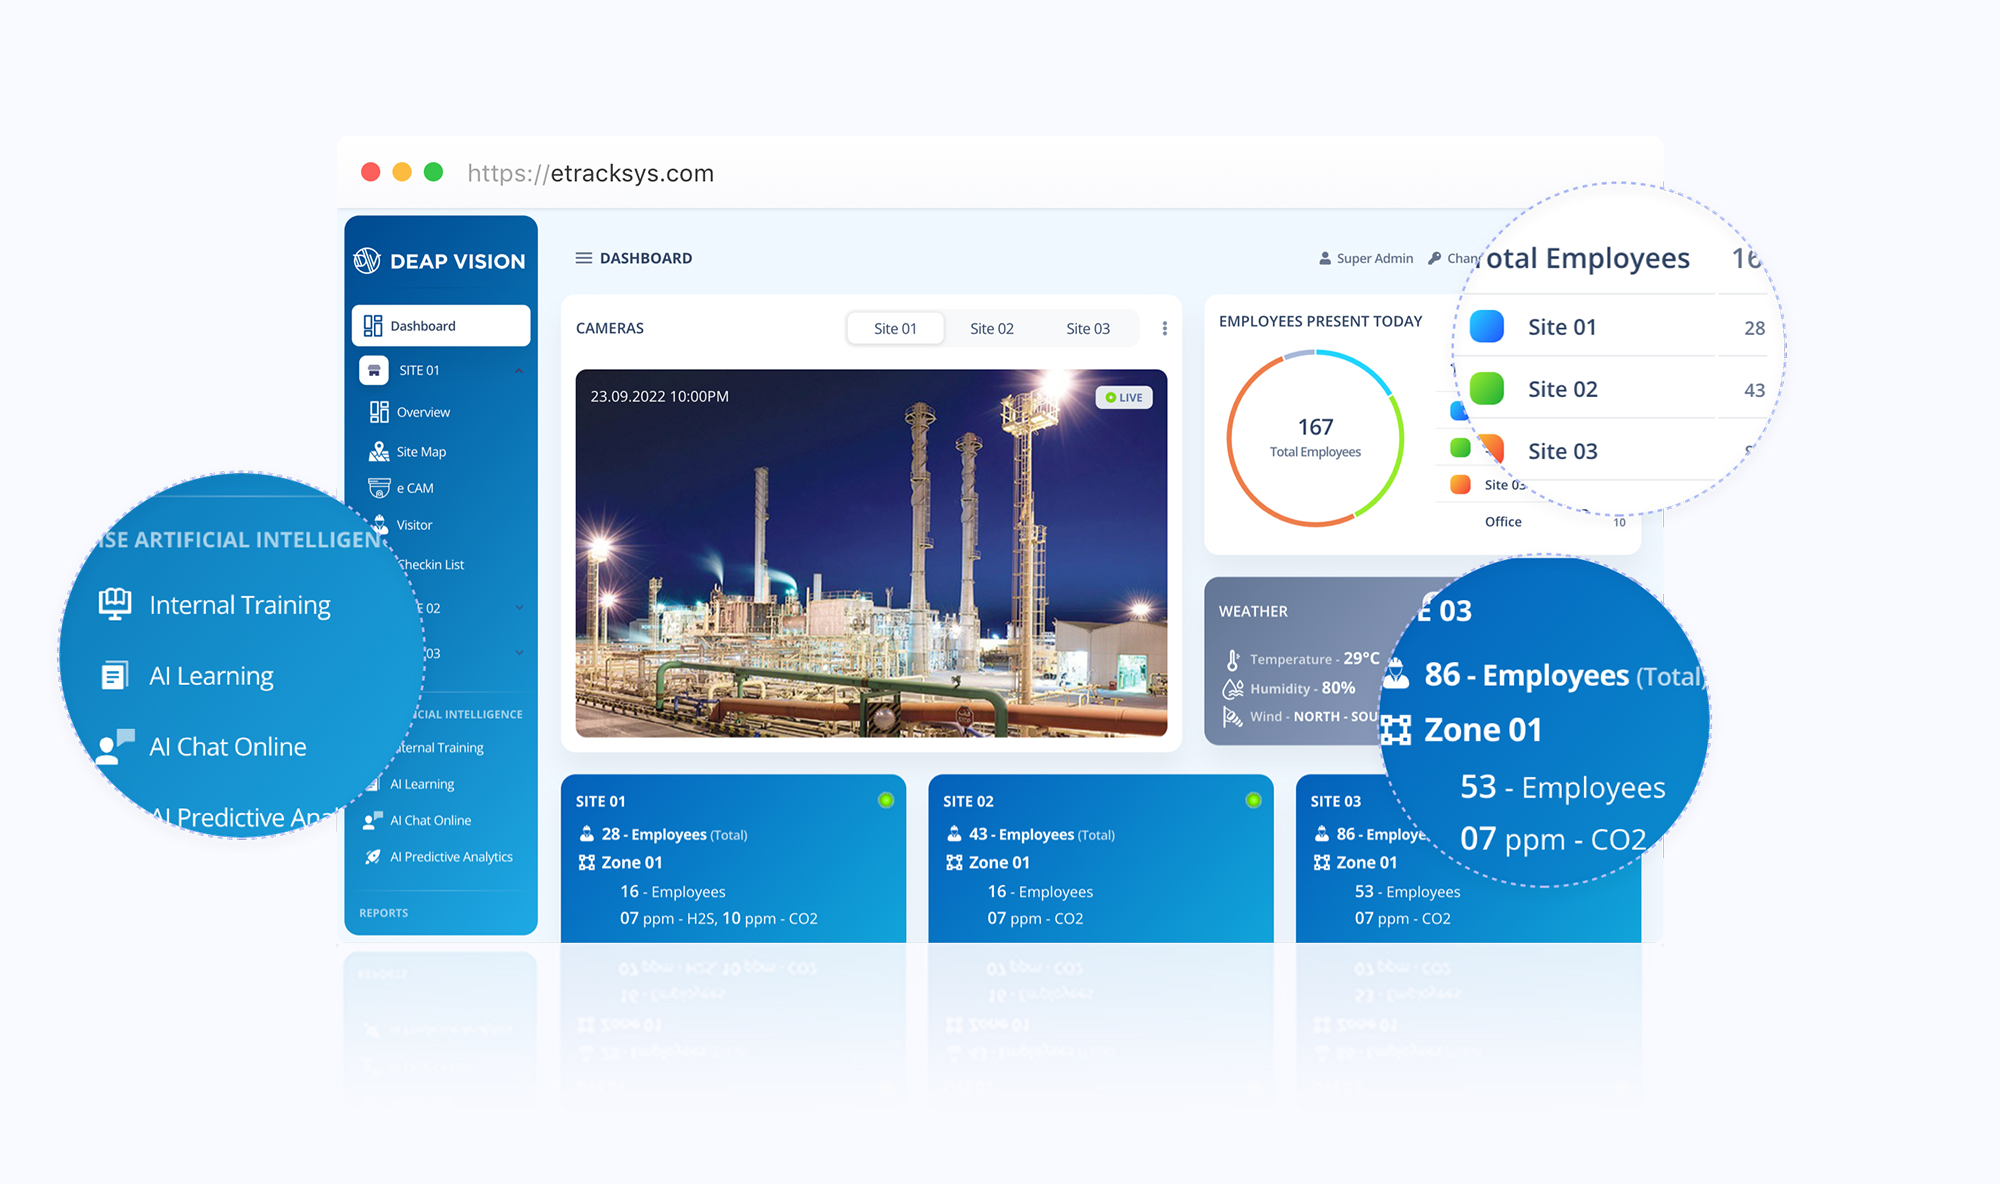The image size is (2000, 1184).
Task: Expand the third site chevron in sidebar
Action: [x=519, y=652]
